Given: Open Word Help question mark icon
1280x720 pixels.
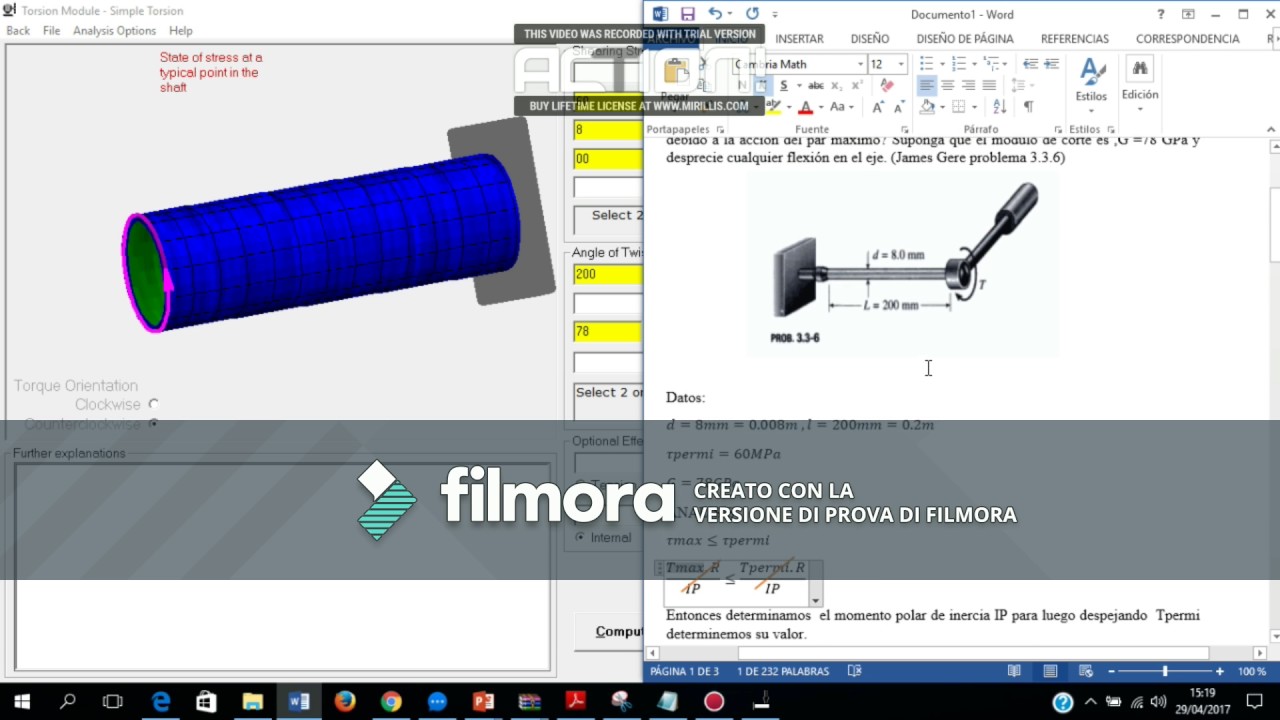Looking at the screenshot, I should tap(1161, 14).
